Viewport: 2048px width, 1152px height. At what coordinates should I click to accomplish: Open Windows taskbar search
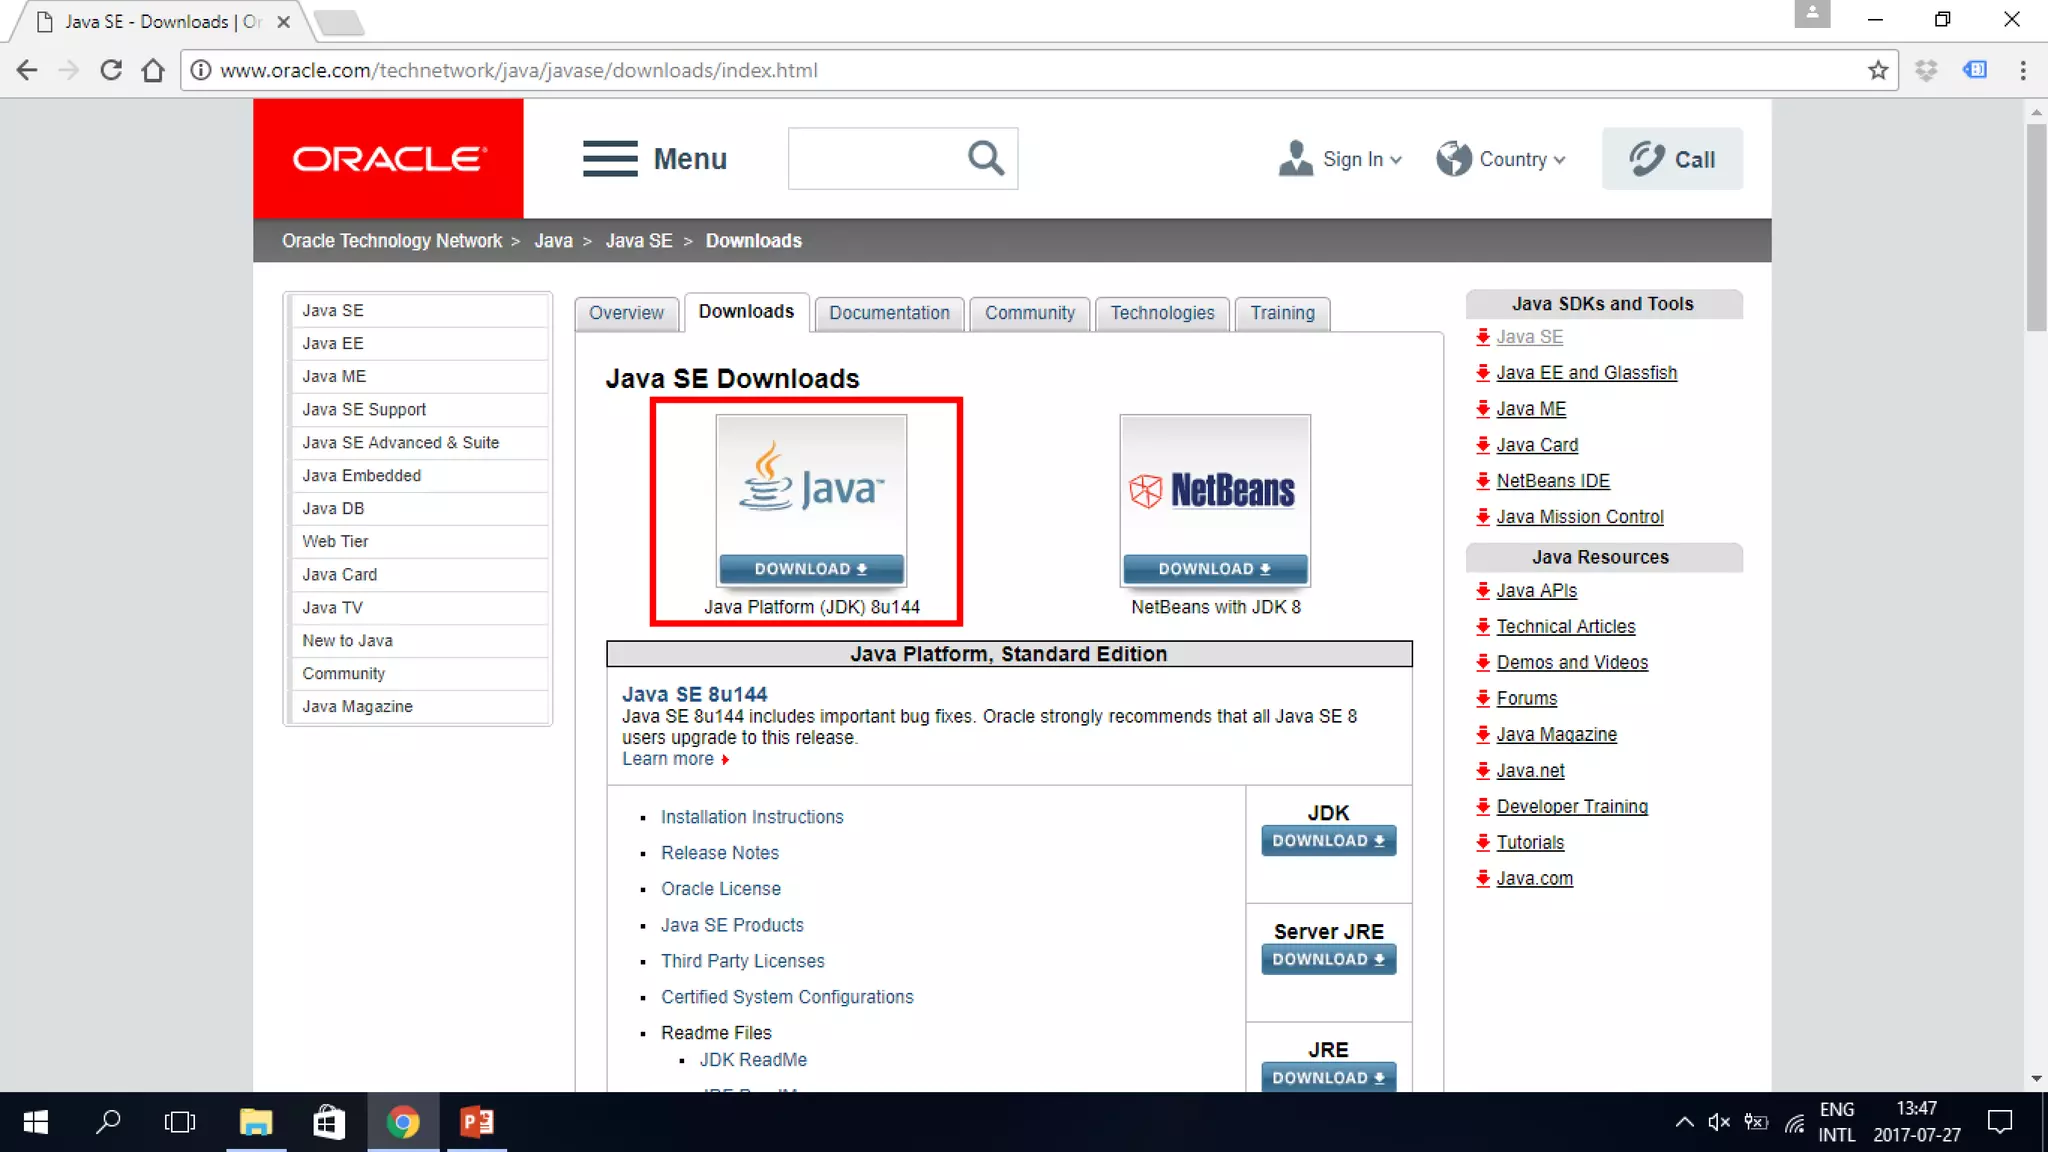click(x=108, y=1122)
